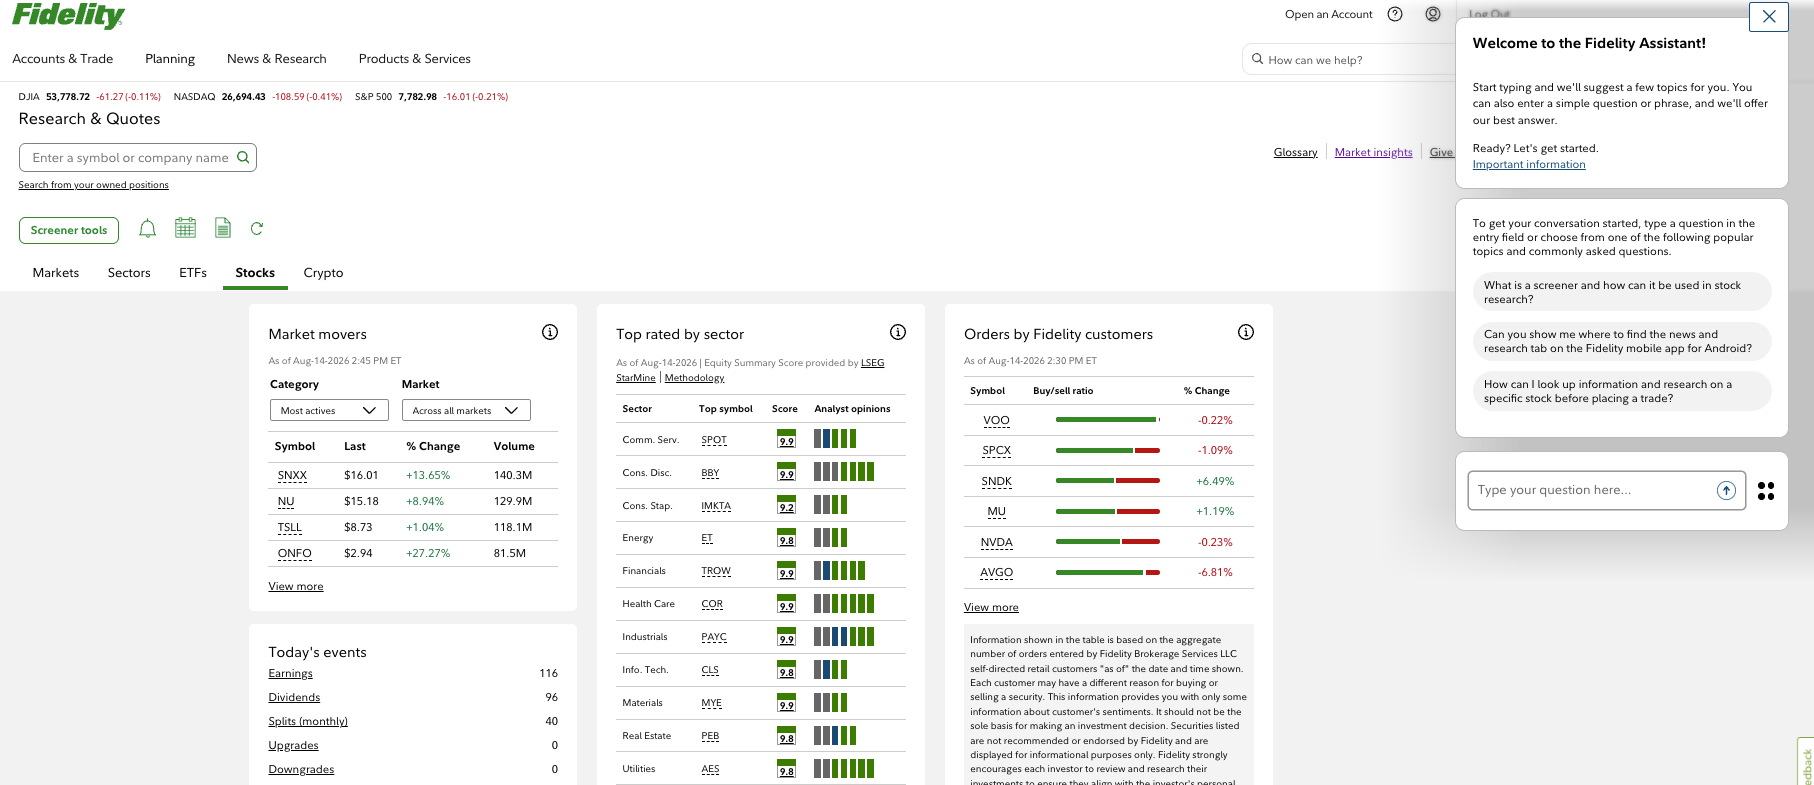Open the document report icon

tap(223, 228)
